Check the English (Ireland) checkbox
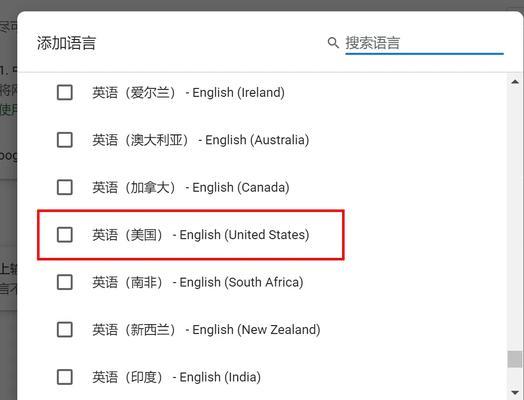The height and width of the screenshot is (400, 524). (65, 92)
